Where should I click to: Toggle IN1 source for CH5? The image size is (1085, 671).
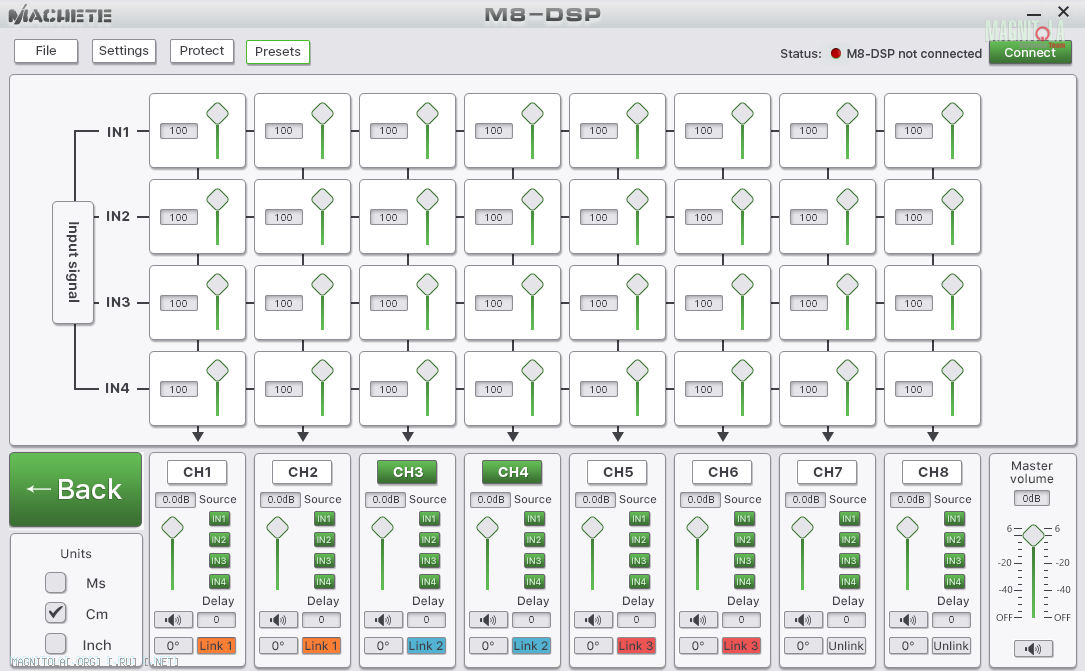[639, 519]
